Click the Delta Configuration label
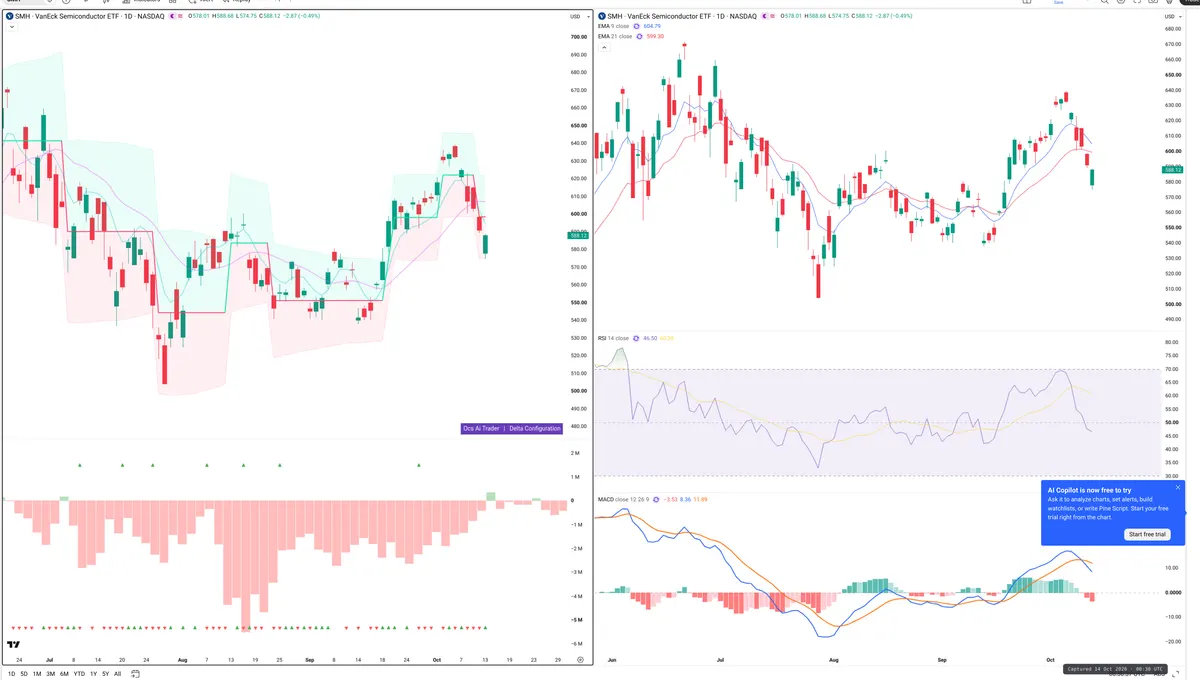The width and height of the screenshot is (1200, 680). (x=535, y=428)
